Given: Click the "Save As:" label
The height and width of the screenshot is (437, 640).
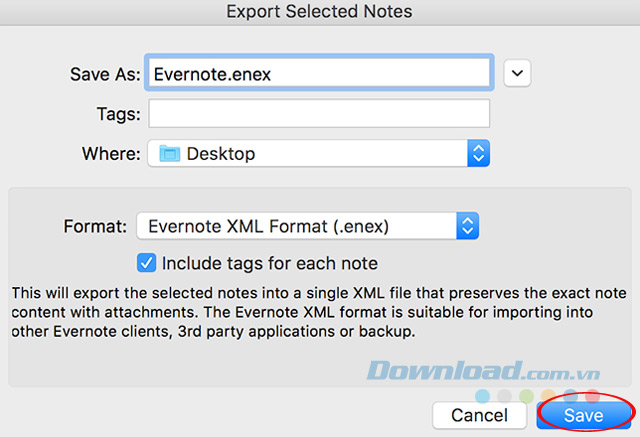Looking at the screenshot, I should click(x=104, y=74).
